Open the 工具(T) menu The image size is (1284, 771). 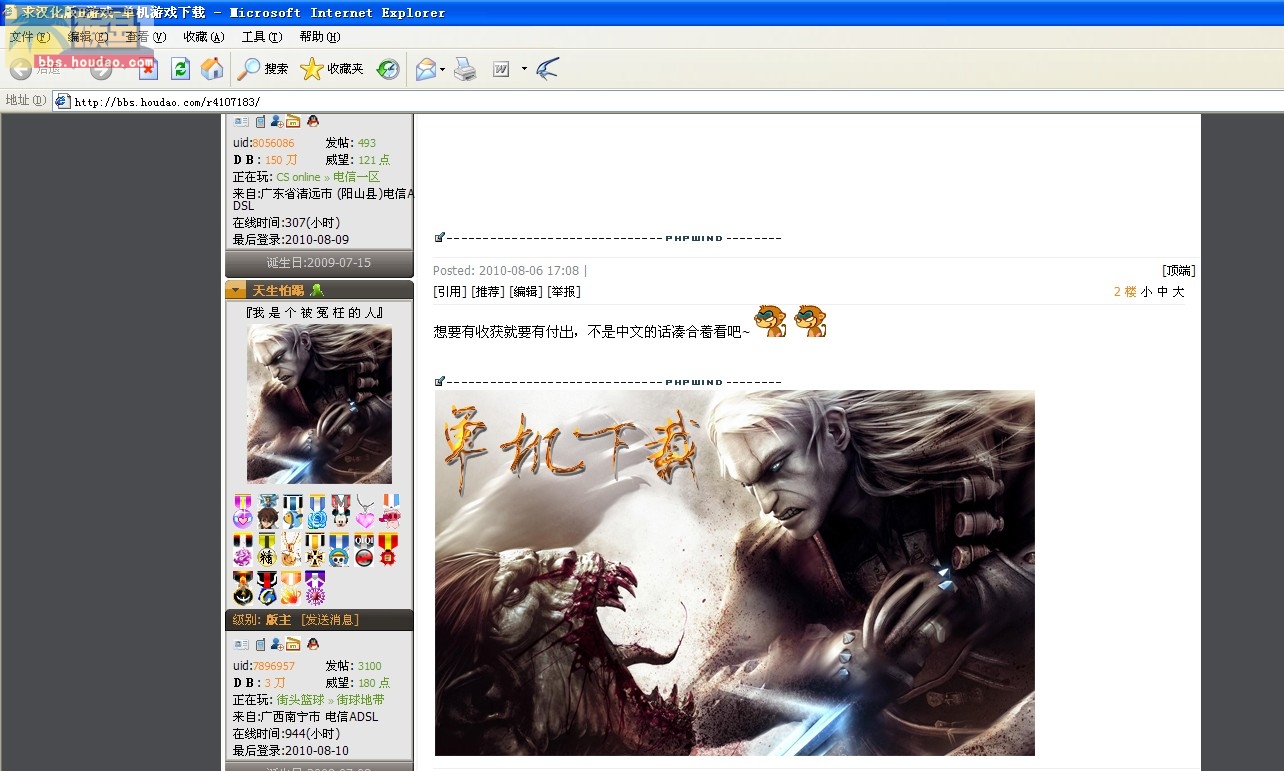point(262,37)
